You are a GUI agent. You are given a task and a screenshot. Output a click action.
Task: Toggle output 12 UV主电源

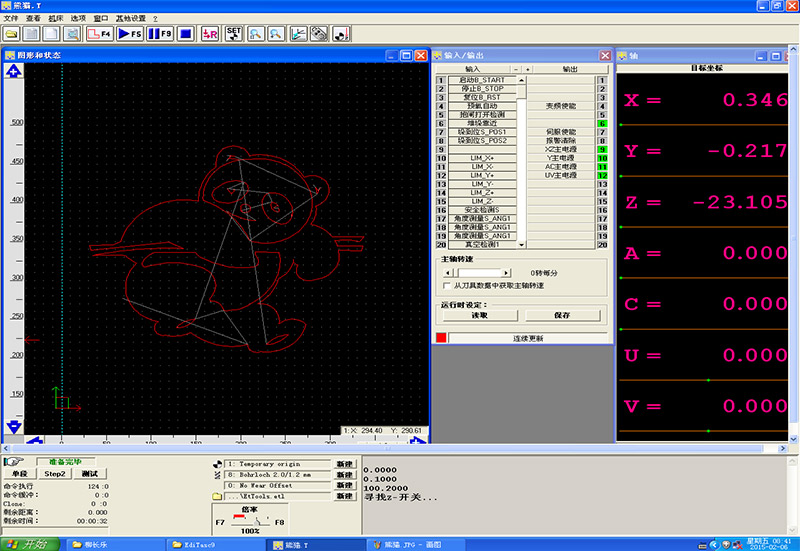click(x=602, y=176)
